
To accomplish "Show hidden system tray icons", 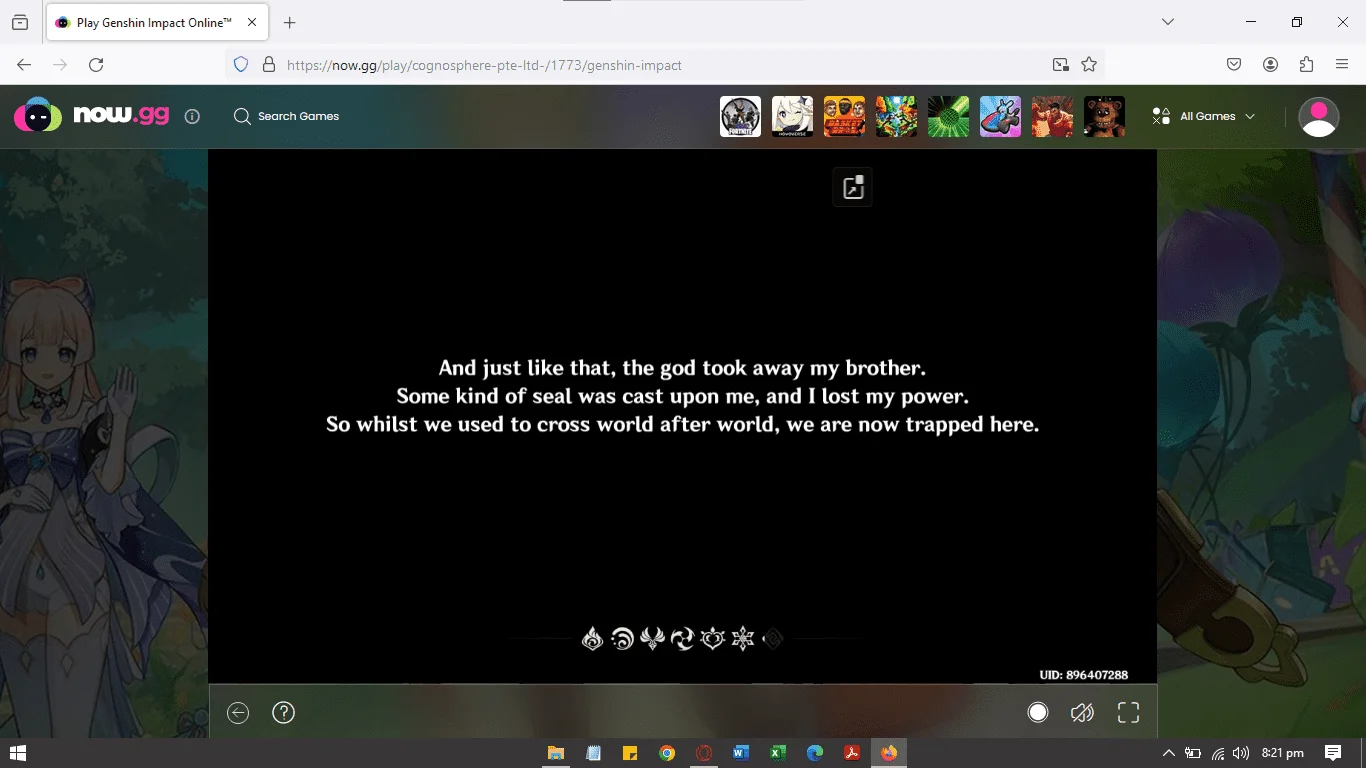I will 1168,753.
